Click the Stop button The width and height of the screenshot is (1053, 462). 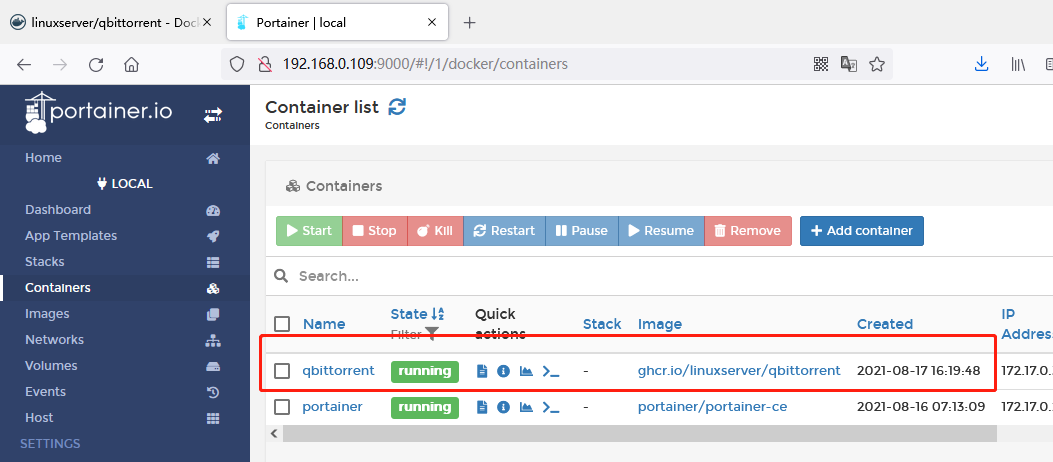[x=375, y=230]
